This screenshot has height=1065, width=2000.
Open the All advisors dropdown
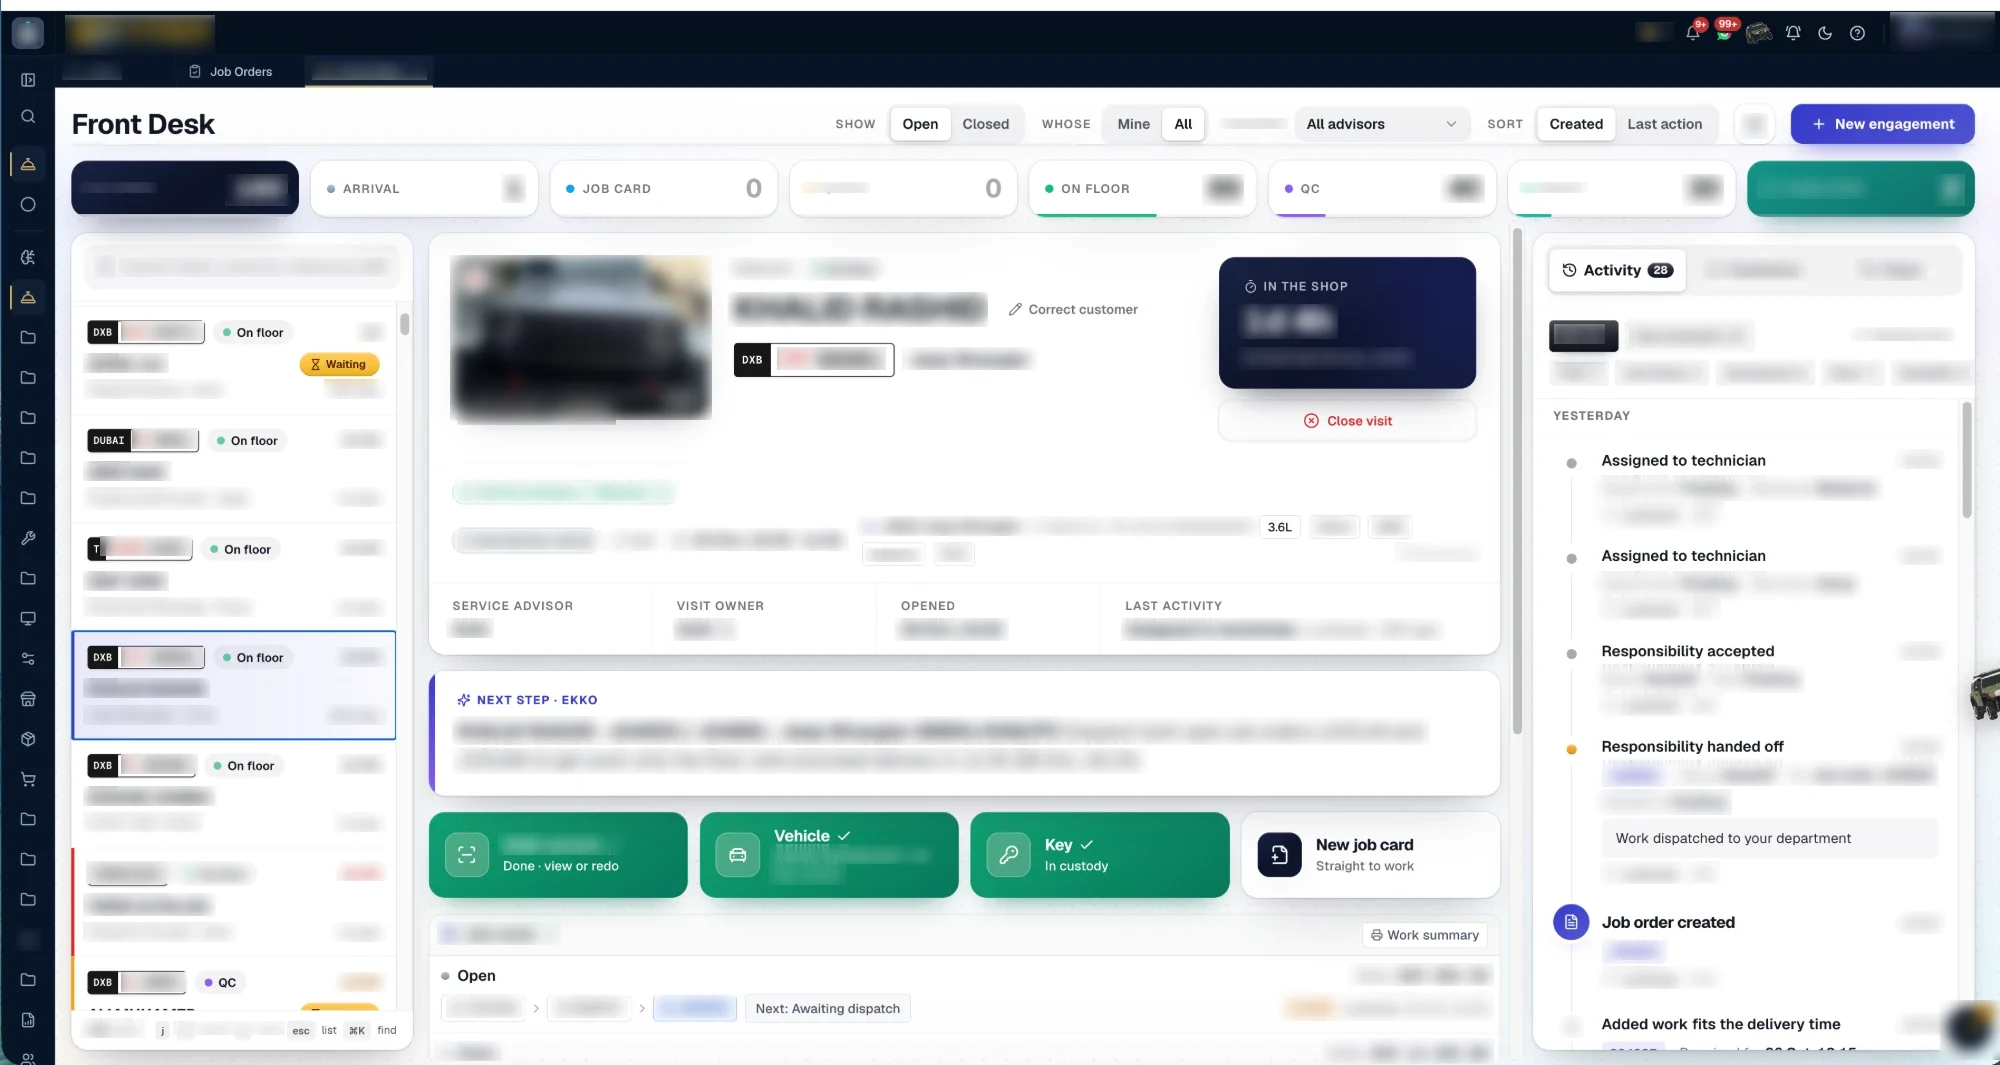tap(1381, 124)
